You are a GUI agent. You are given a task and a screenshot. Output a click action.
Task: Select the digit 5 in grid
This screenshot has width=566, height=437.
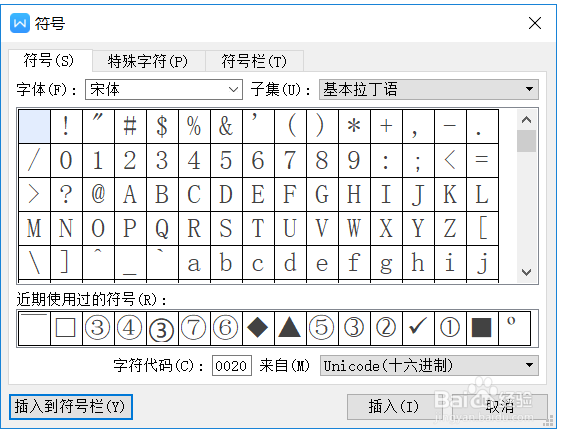tap(226, 161)
